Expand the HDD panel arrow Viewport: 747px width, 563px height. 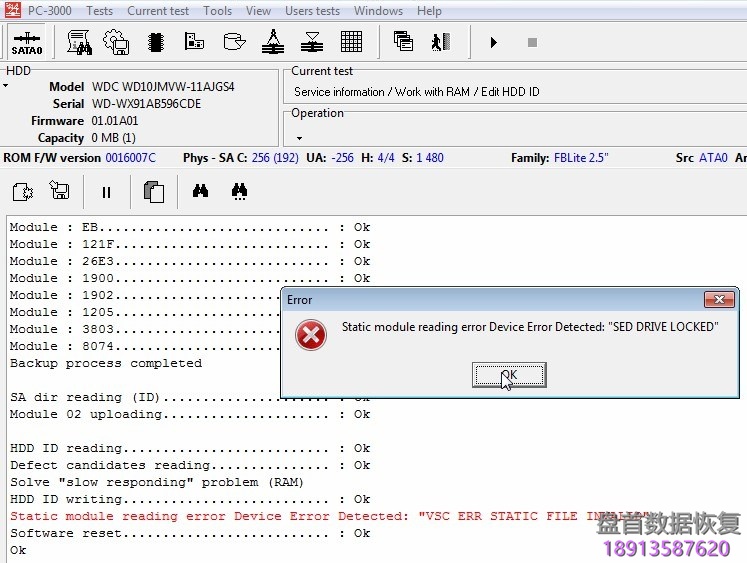[x=6, y=86]
